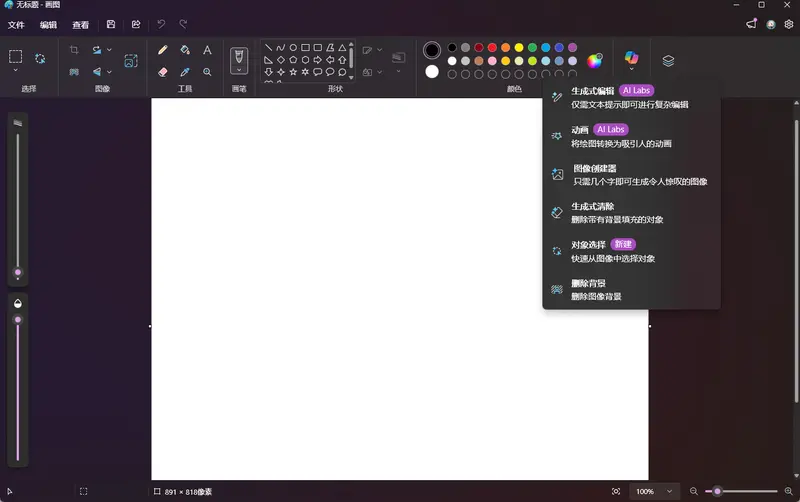Click the fit-to-window icon in status bar
Image resolution: width=800 pixels, height=502 pixels.
pyautogui.click(x=616, y=491)
